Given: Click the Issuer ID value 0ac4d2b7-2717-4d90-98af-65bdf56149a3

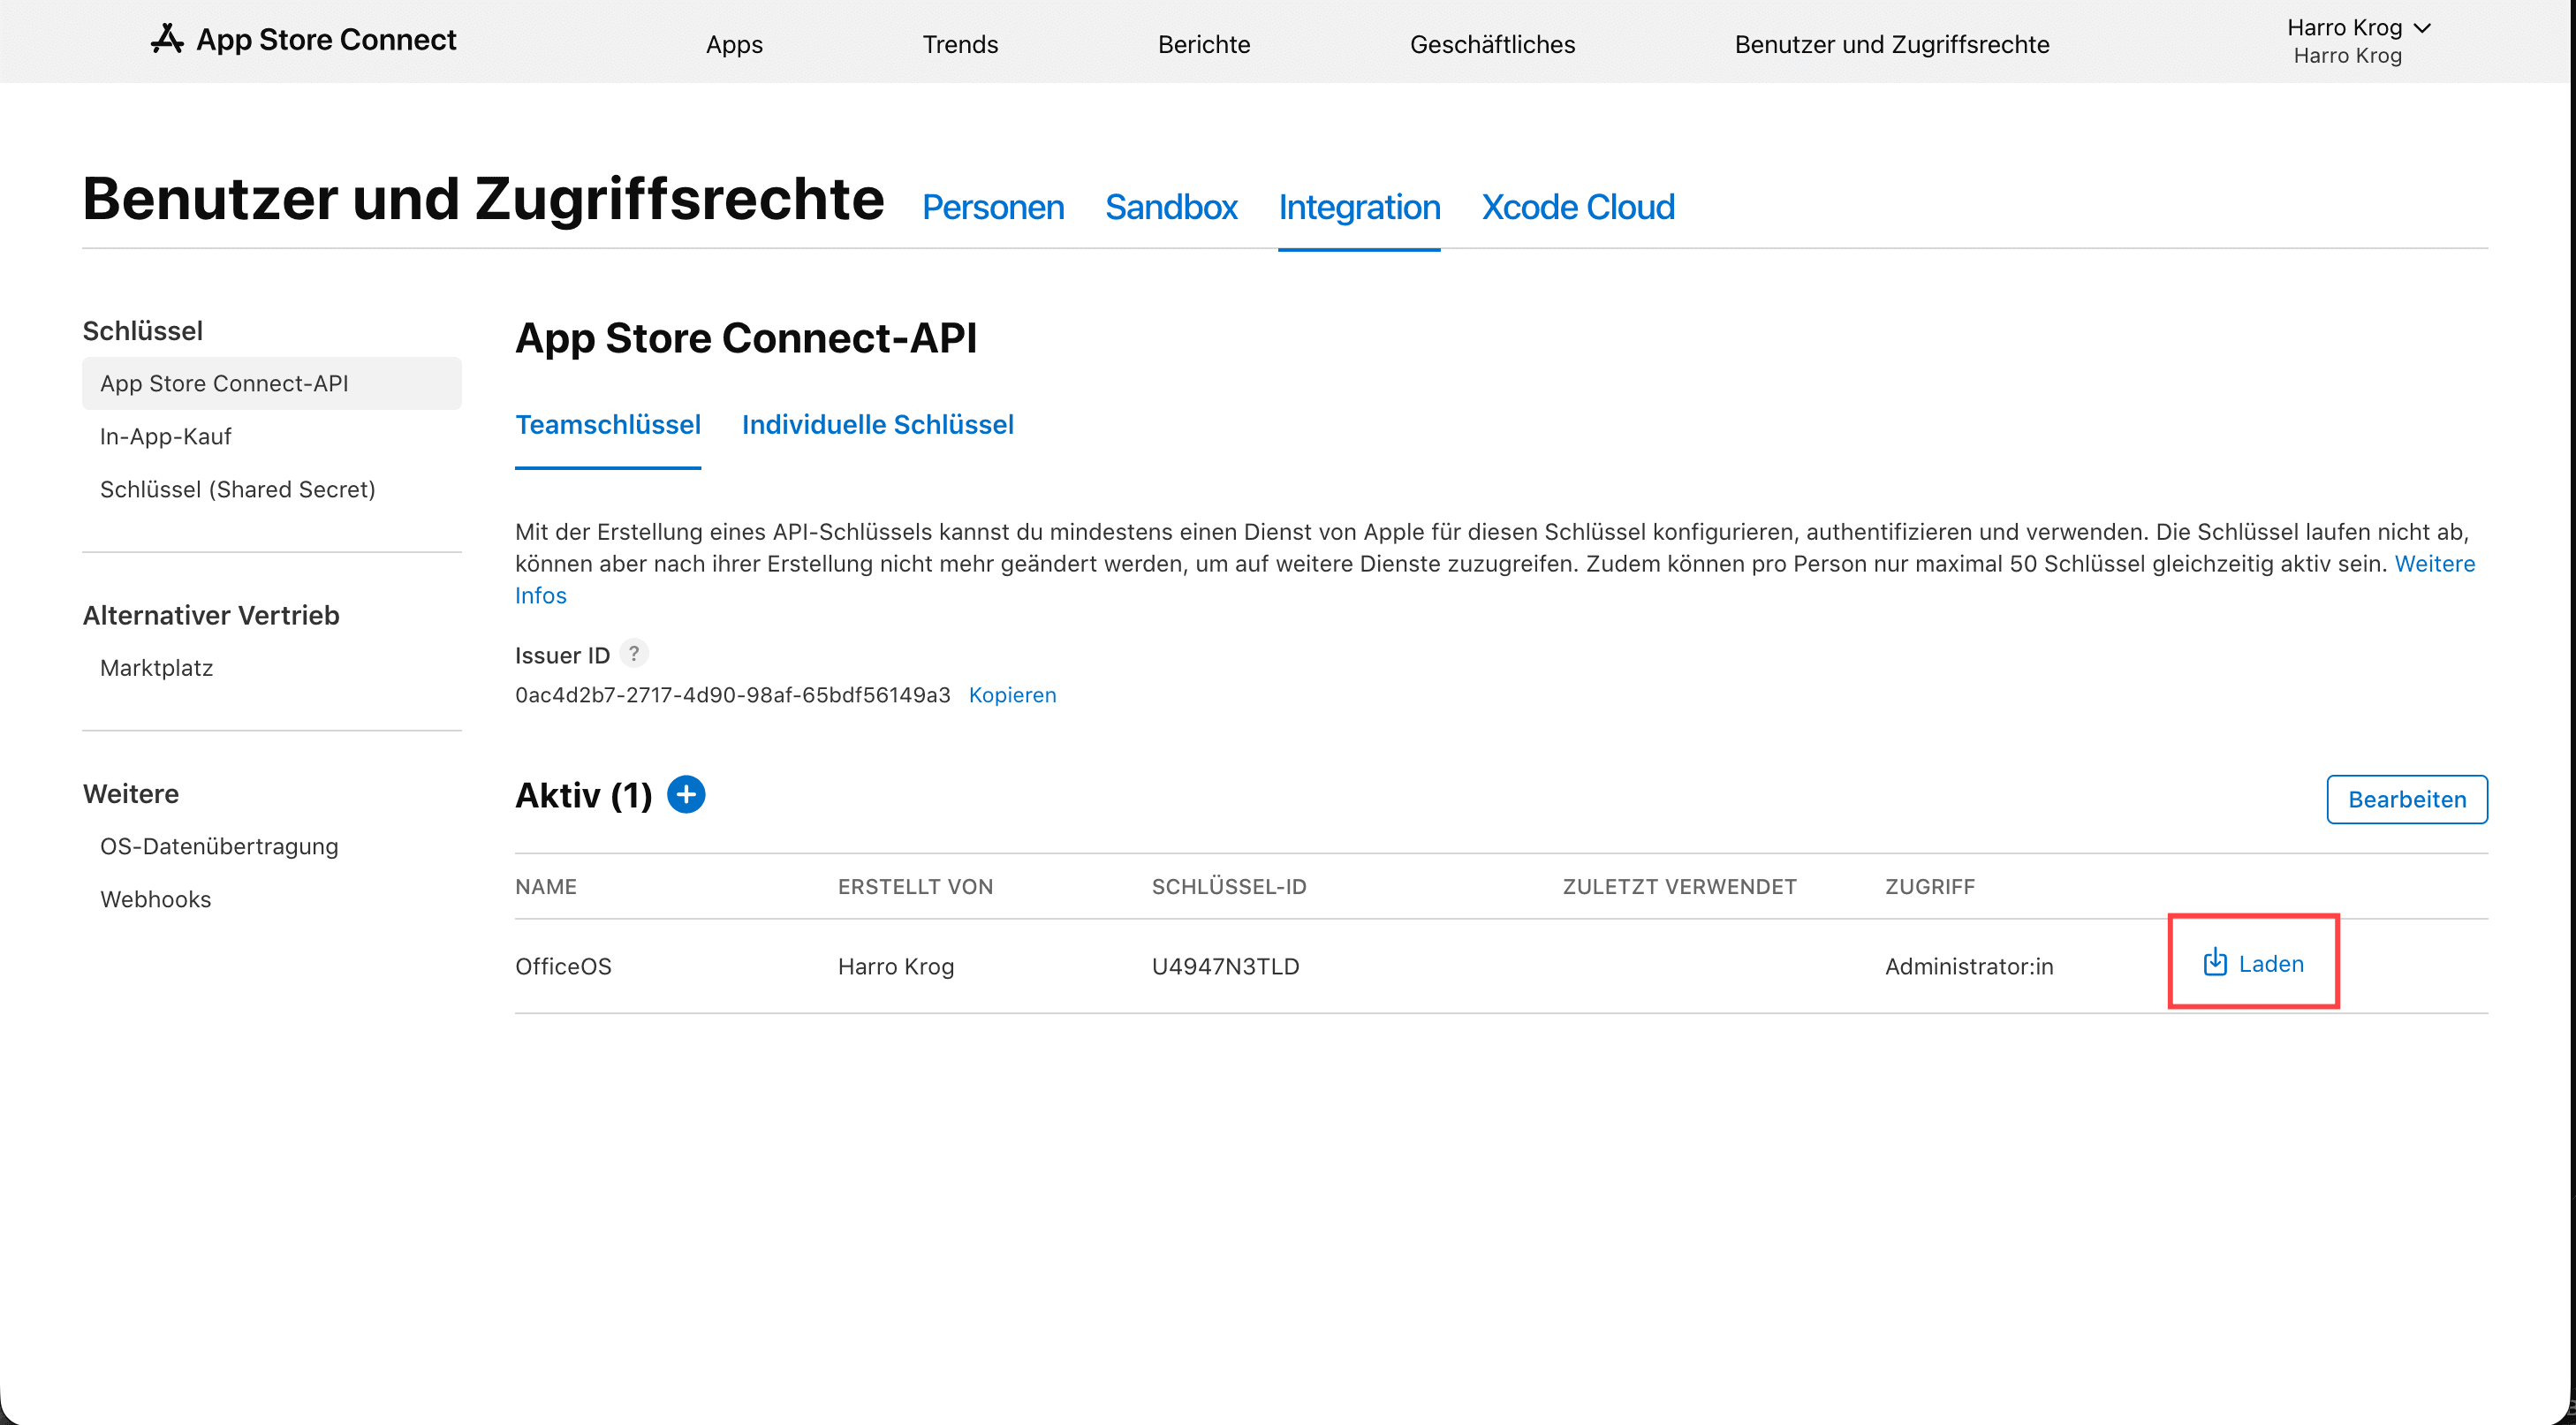Looking at the screenshot, I should 733,694.
